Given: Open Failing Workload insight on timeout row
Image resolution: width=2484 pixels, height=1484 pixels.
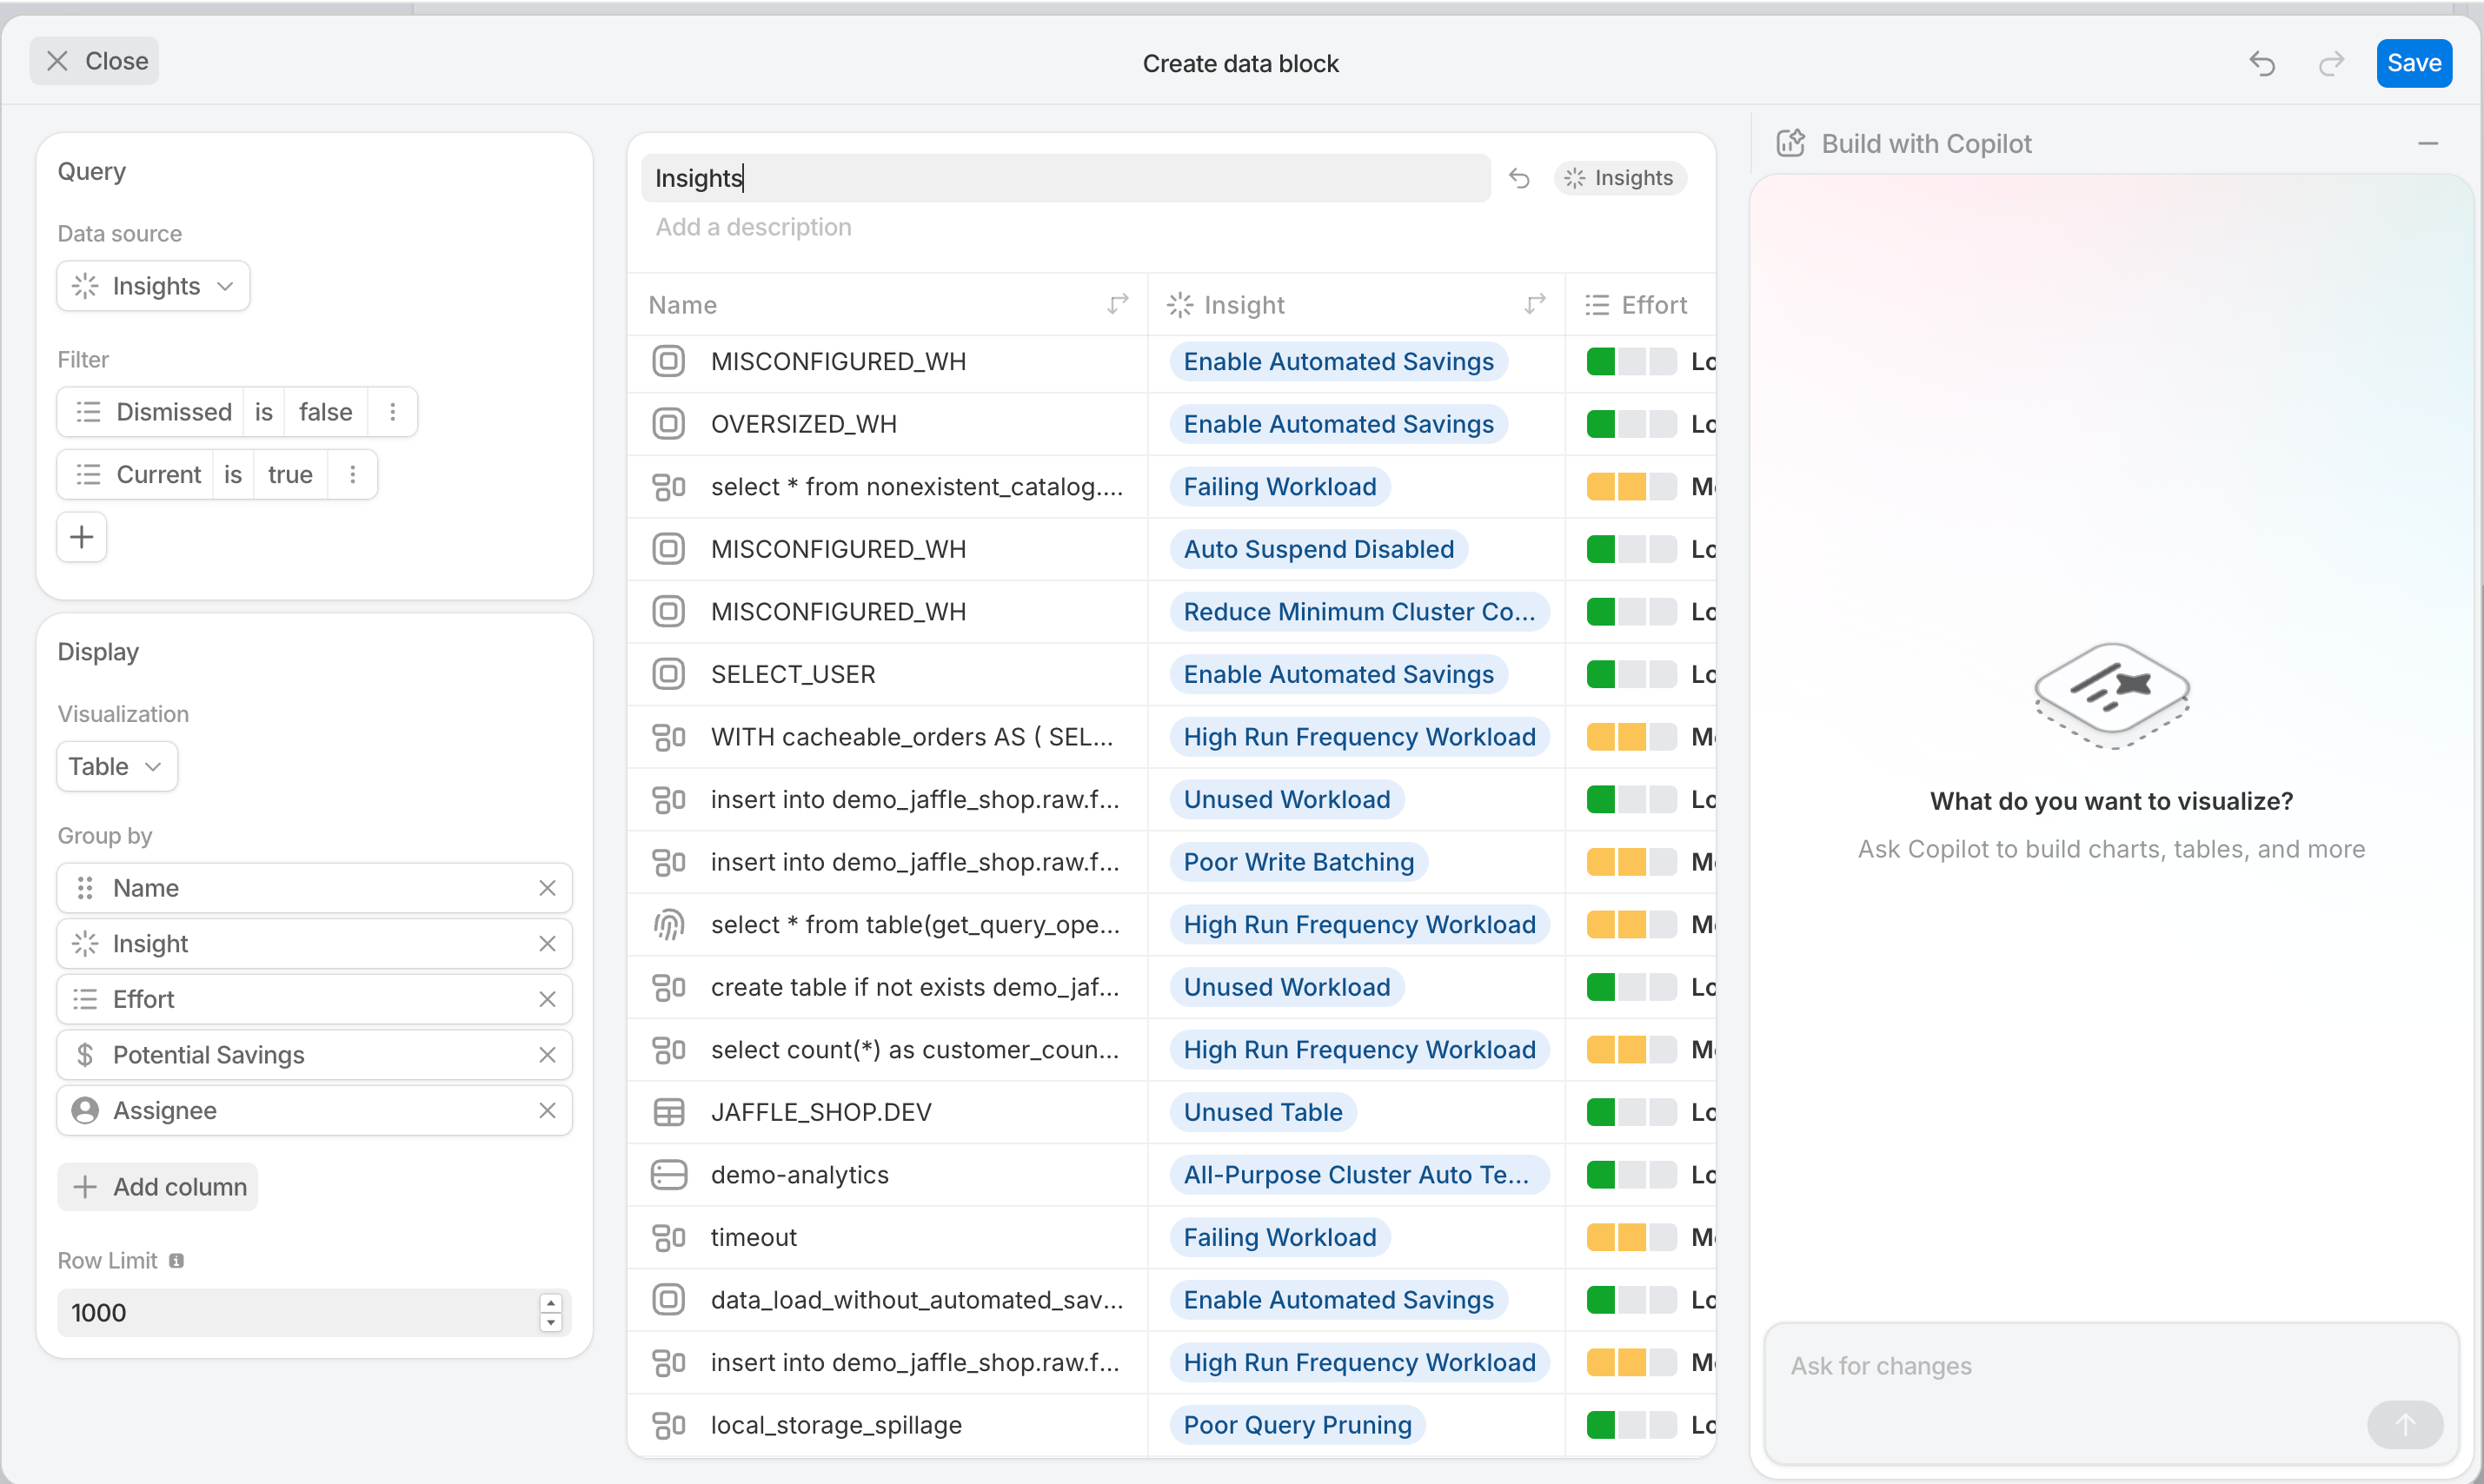Looking at the screenshot, I should [1280, 1237].
